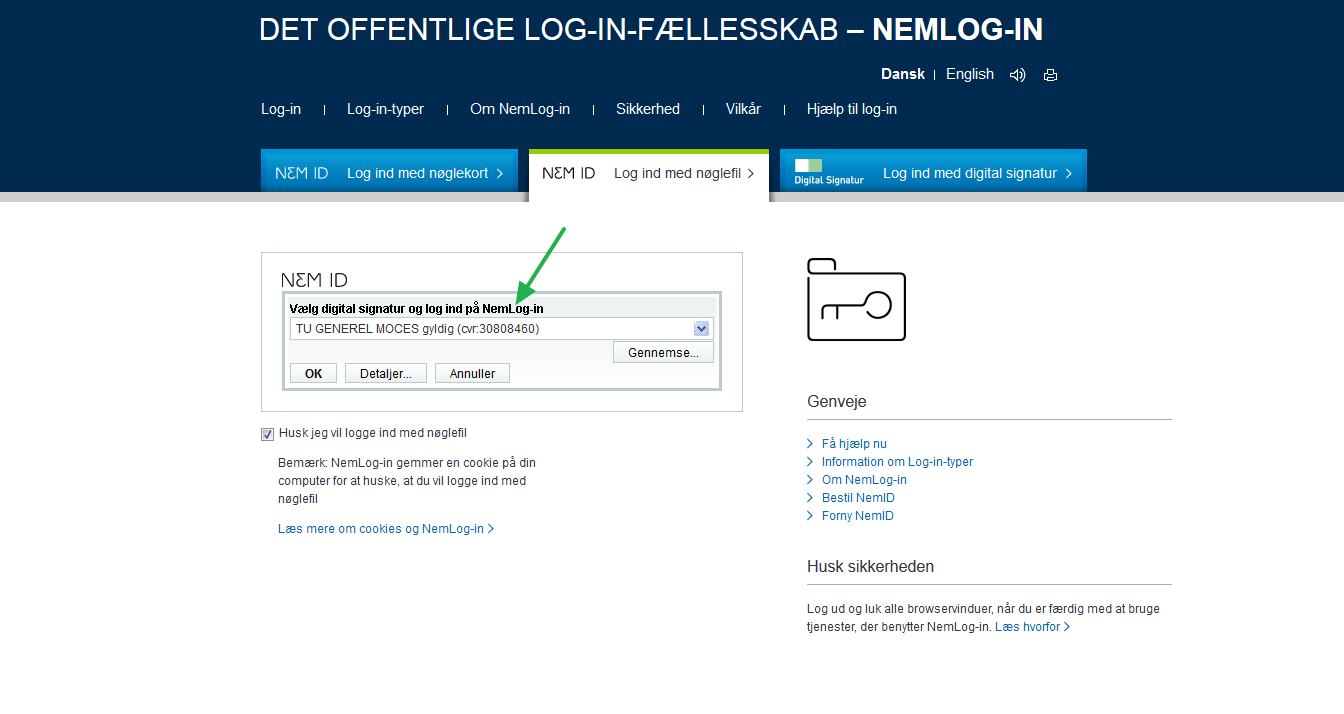1344x714 pixels.
Task: Select Dansk language option
Action: tap(903, 74)
